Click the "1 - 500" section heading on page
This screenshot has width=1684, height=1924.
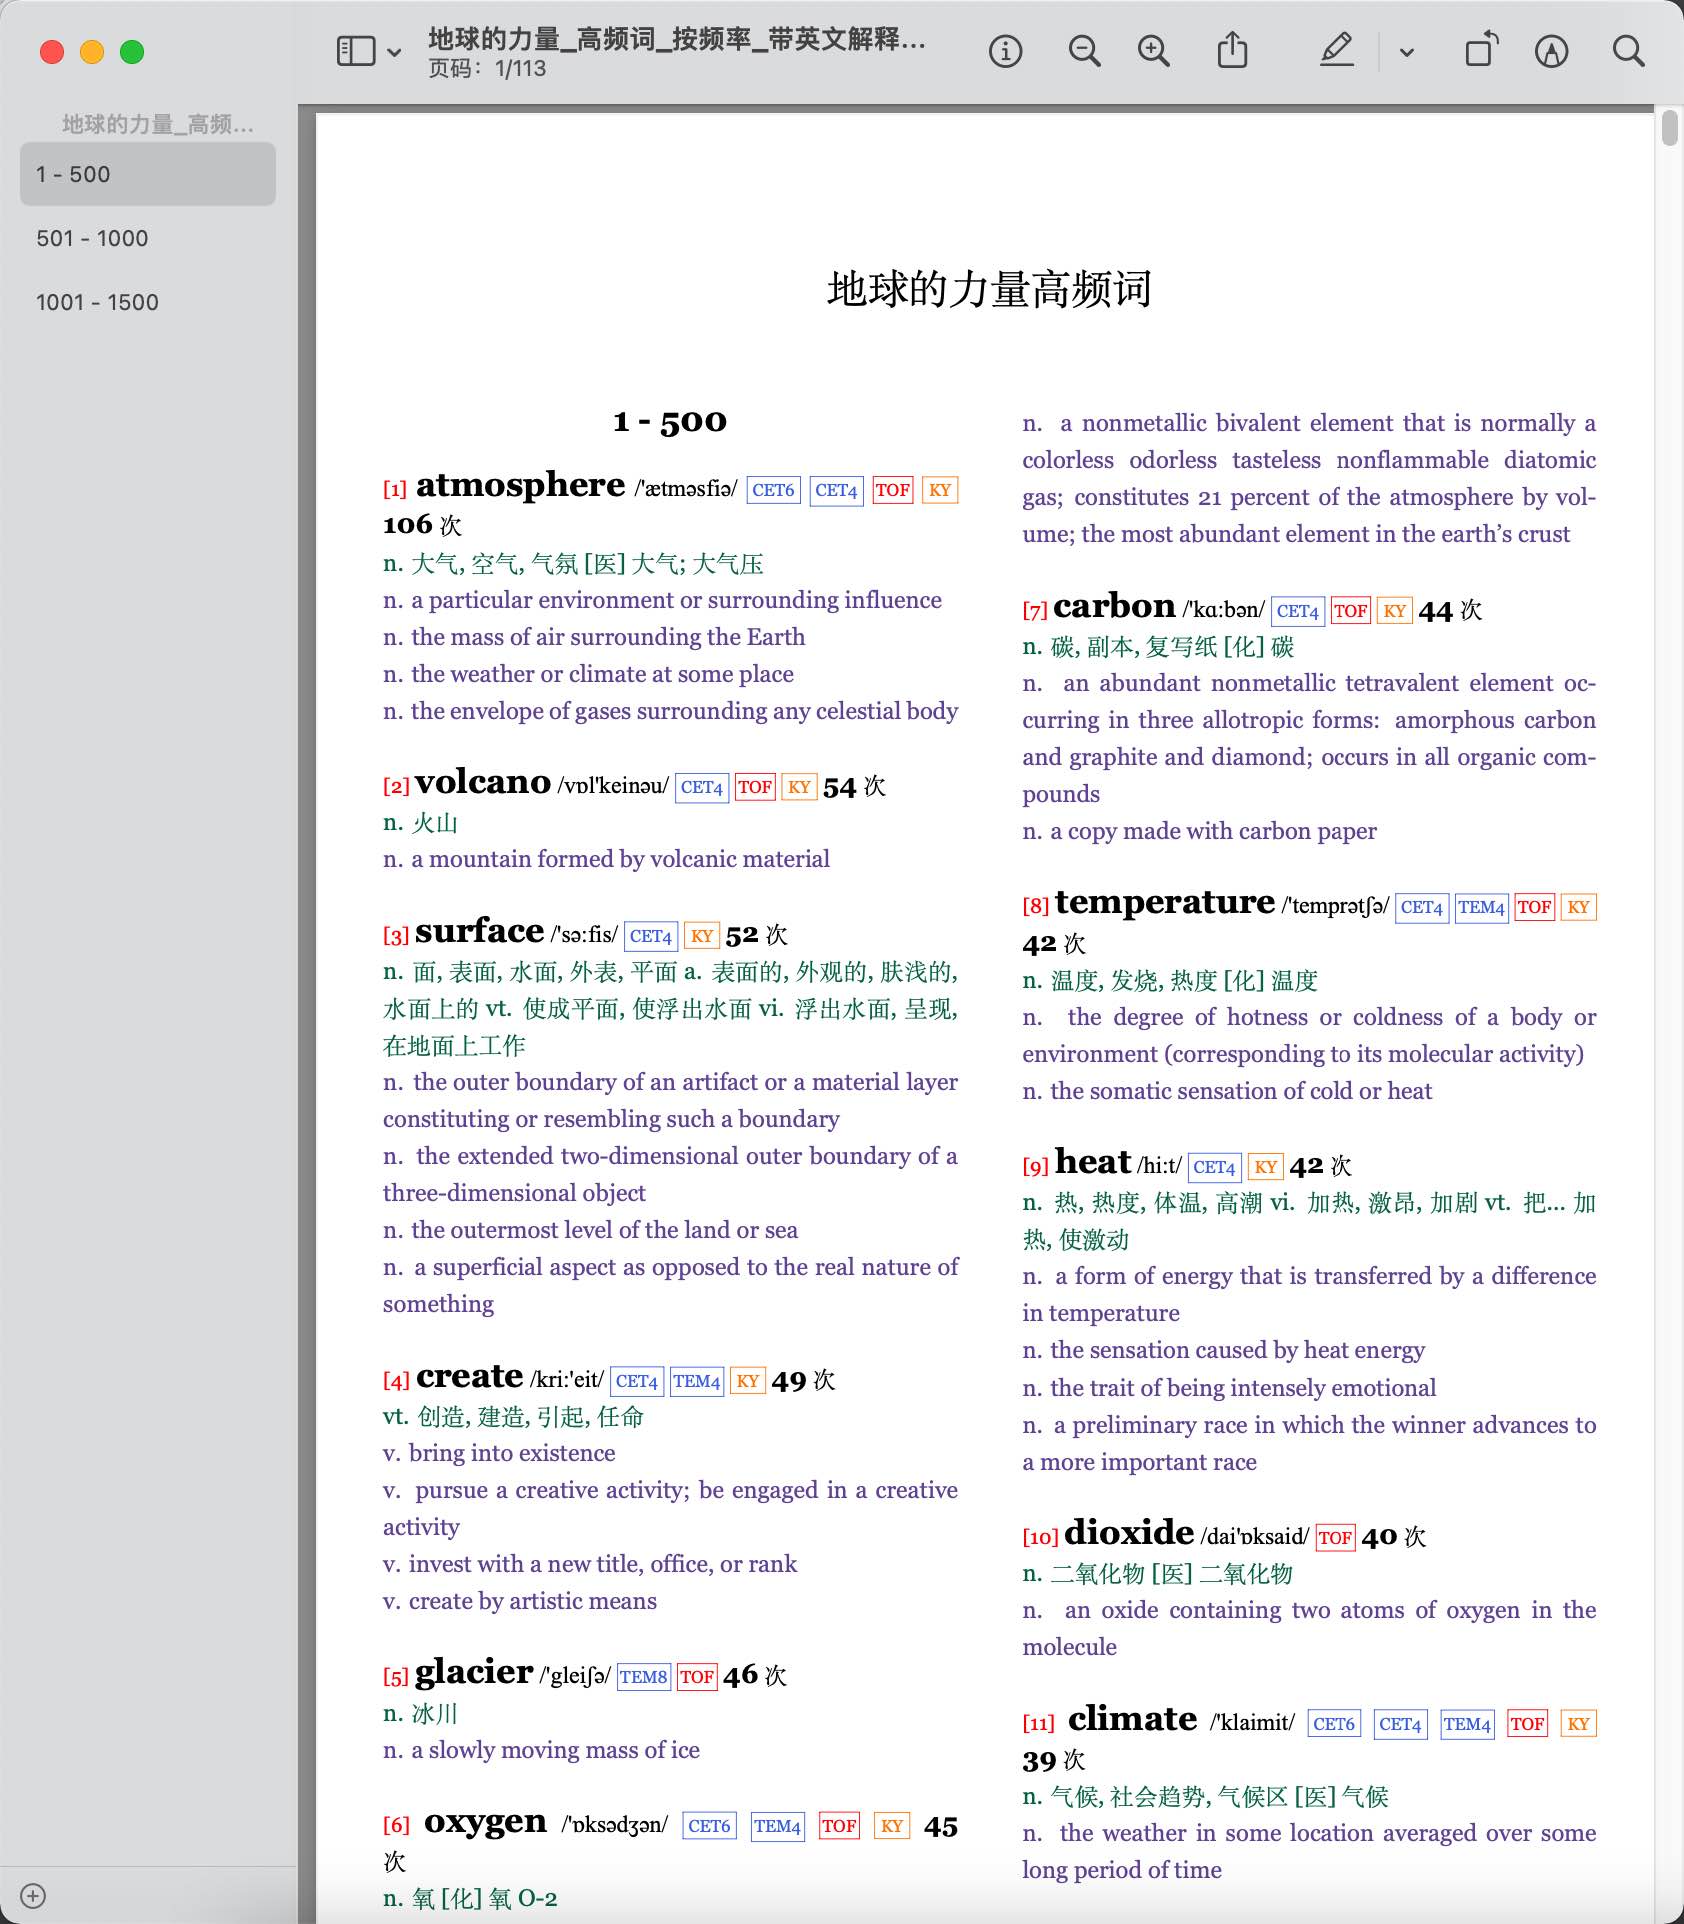[670, 421]
